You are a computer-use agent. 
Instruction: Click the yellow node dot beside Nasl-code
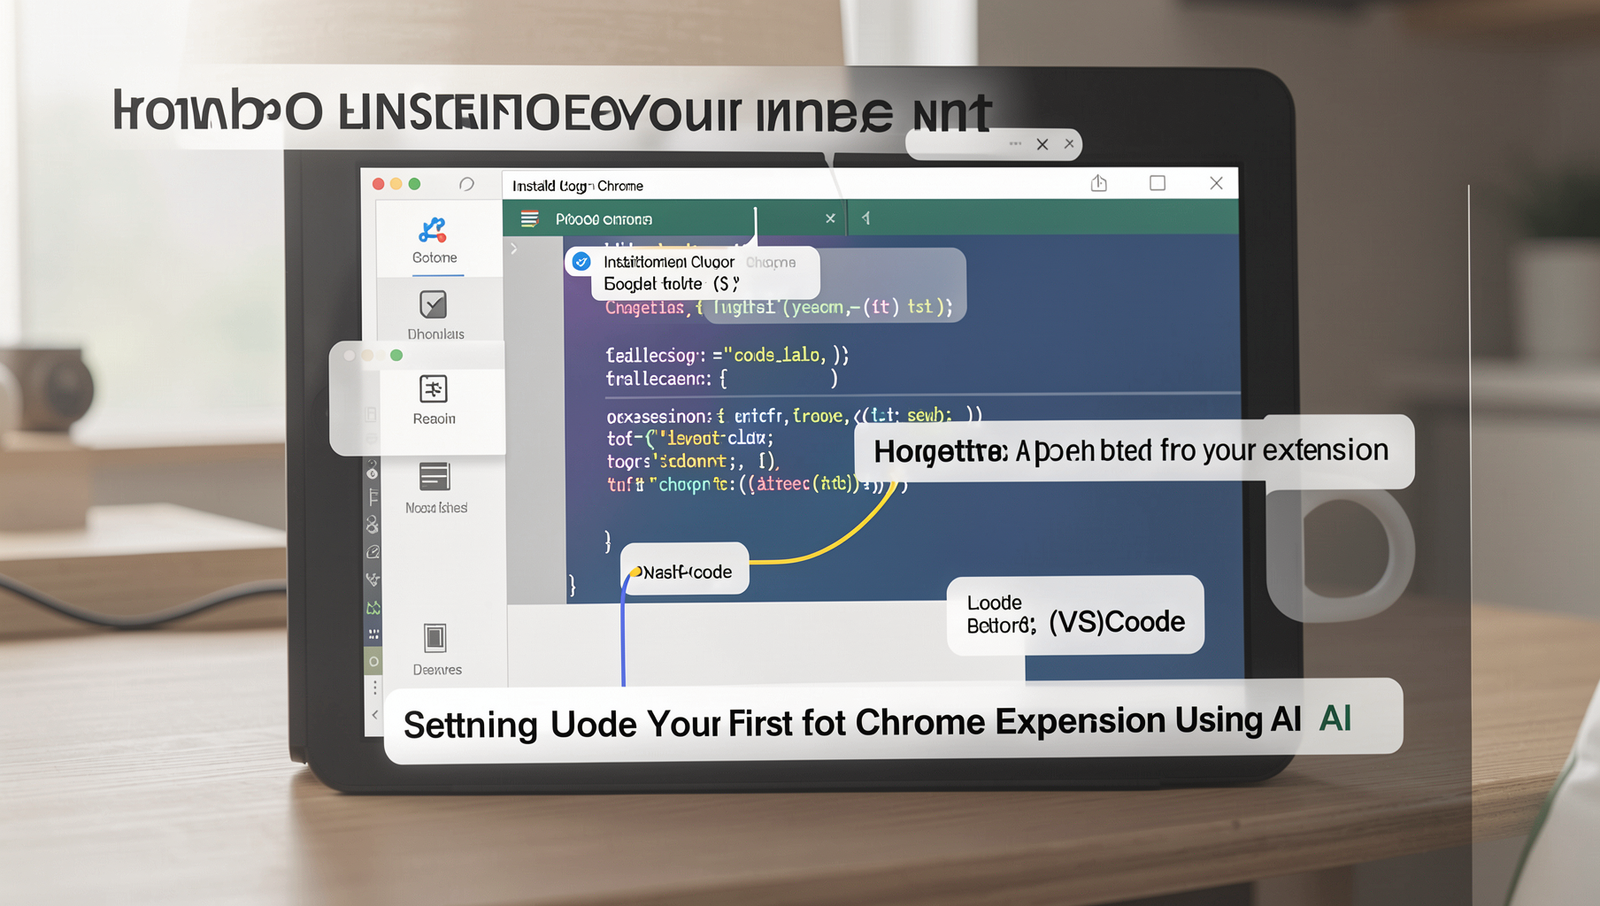(635, 572)
